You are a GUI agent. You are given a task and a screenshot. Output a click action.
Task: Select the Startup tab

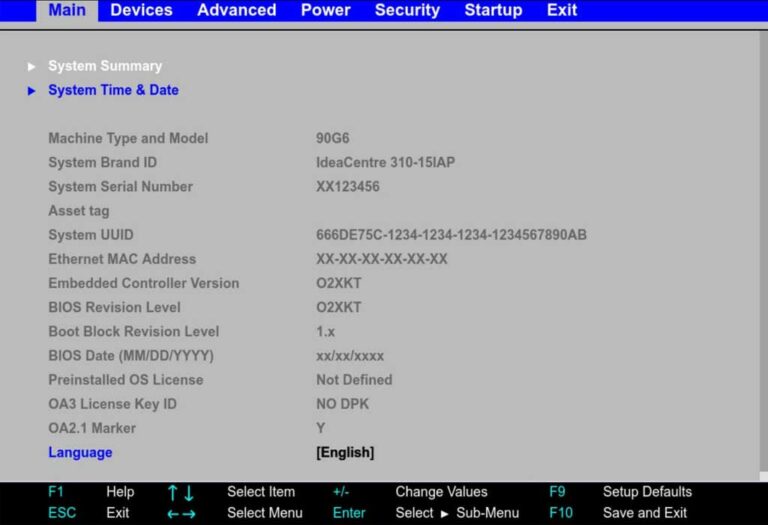pyautogui.click(x=493, y=10)
